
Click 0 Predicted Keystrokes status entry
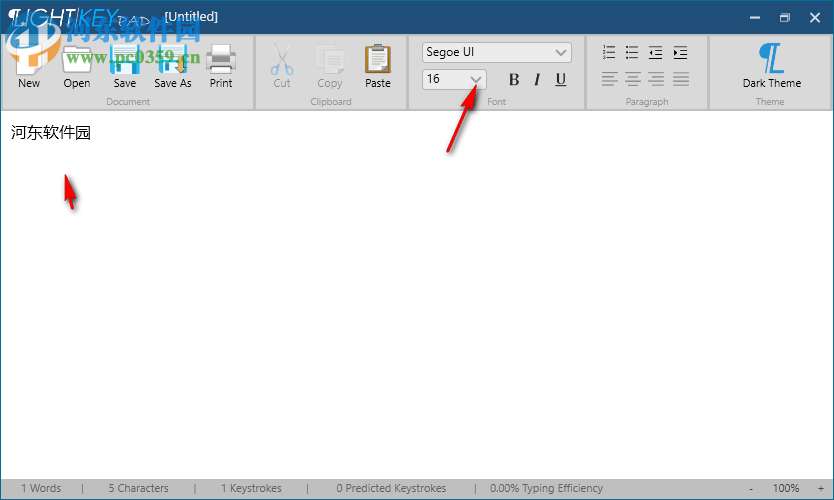(391, 488)
